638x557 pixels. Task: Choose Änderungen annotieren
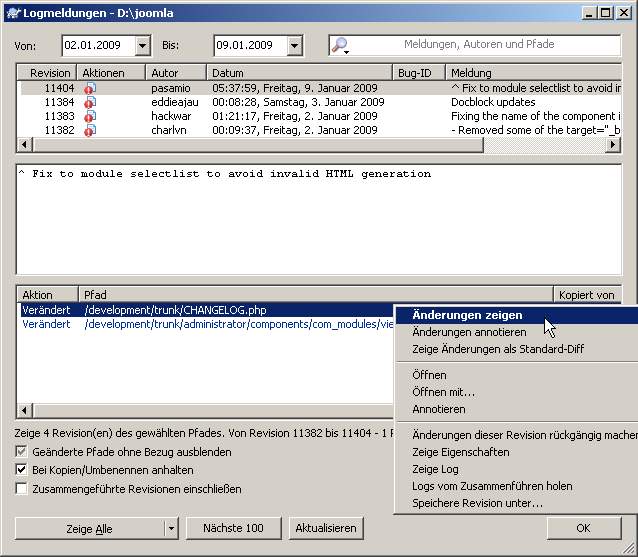[516, 332]
